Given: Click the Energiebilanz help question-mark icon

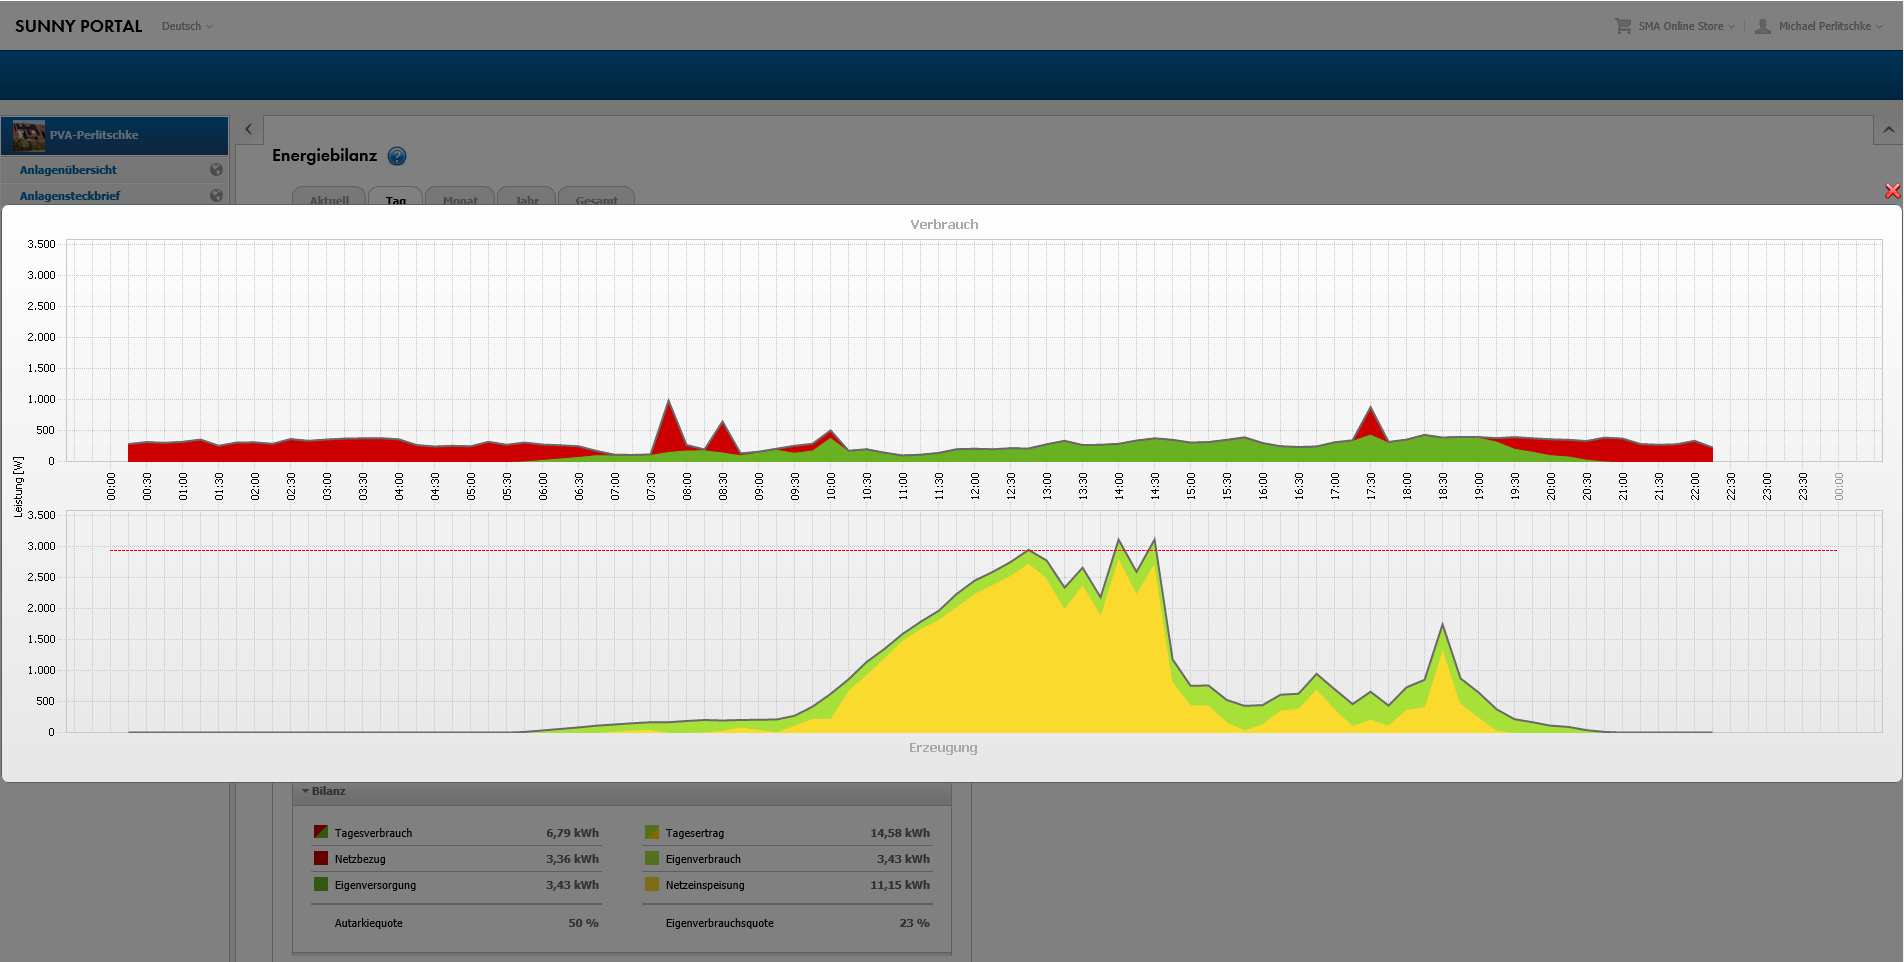Looking at the screenshot, I should coord(397,156).
